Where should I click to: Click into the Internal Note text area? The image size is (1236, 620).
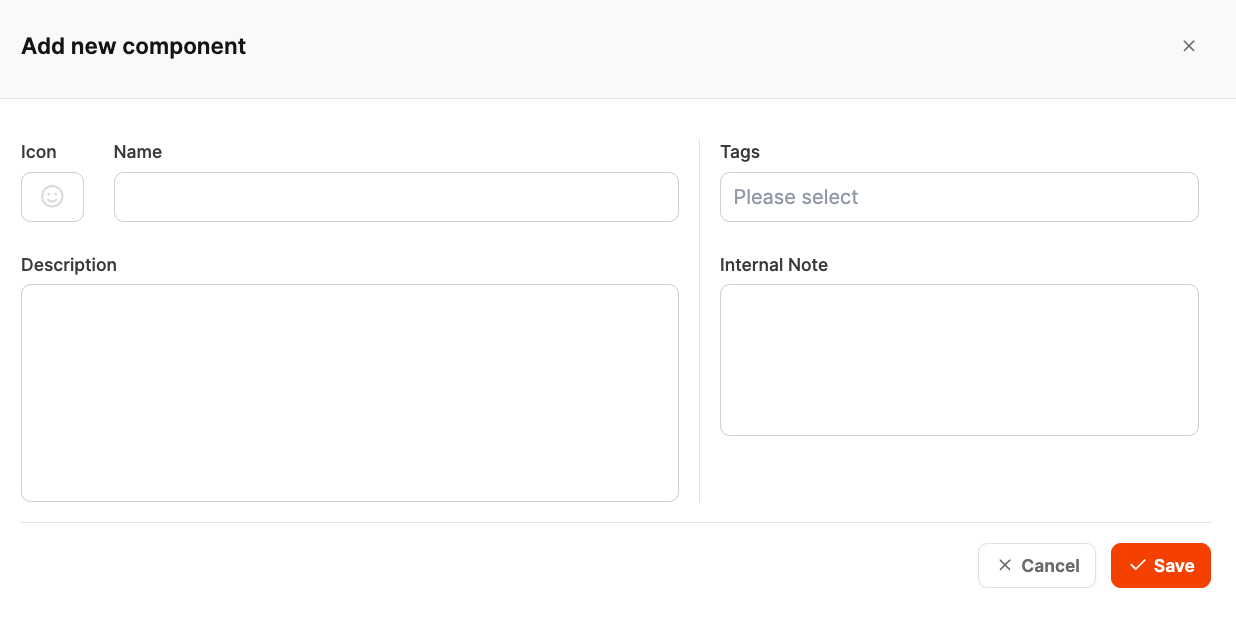coord(958,359)
